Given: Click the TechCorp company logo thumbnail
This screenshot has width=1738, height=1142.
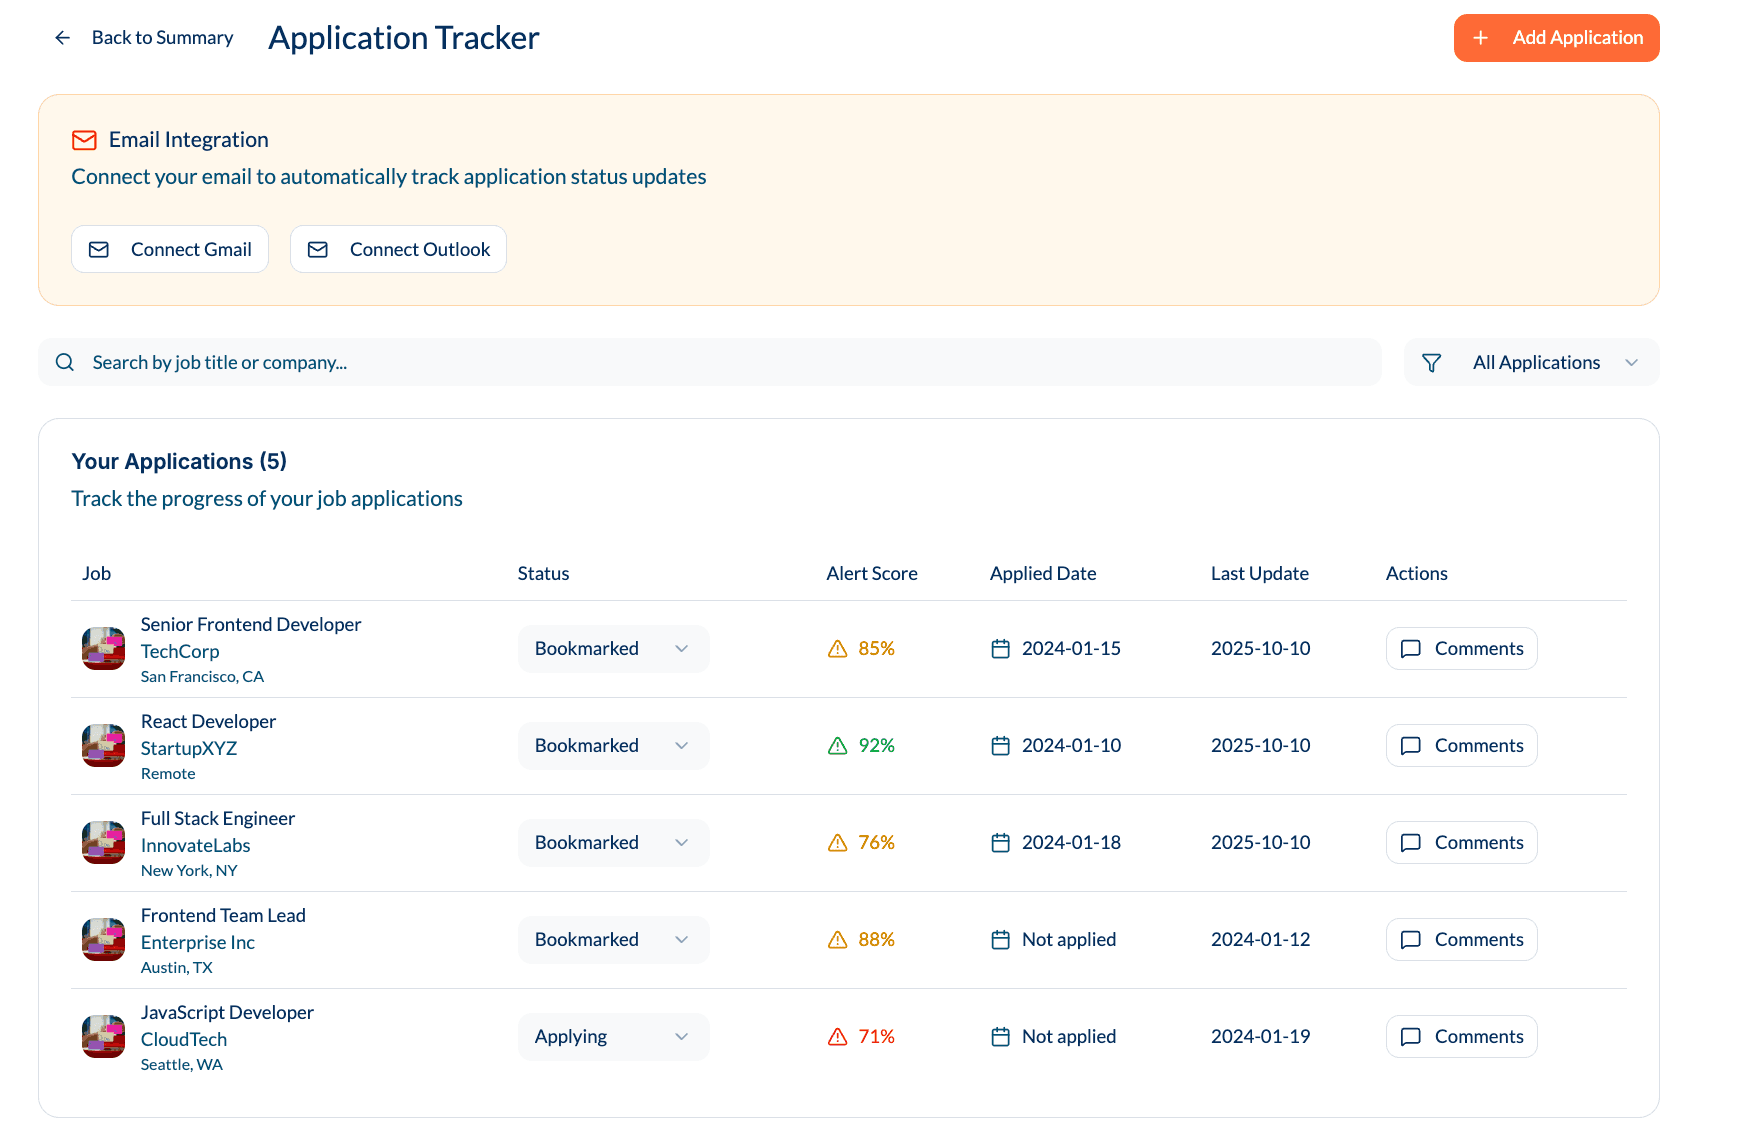Looking at the screenshot, I should [x=103, y=649].
